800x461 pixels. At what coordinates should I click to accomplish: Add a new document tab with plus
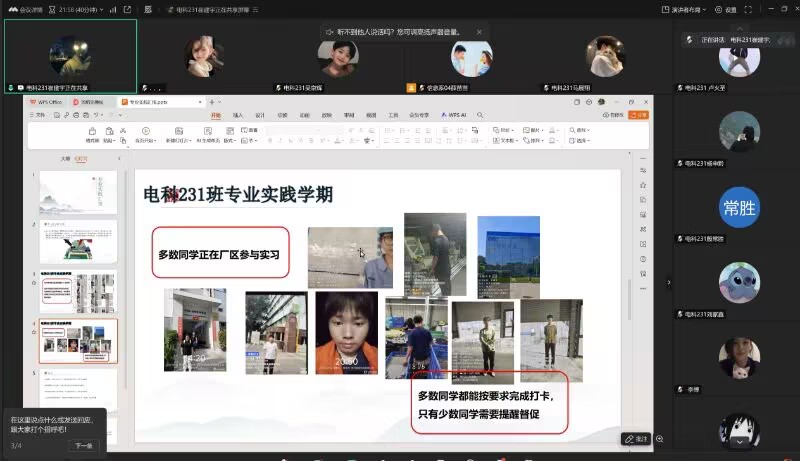tap(211, 102)
